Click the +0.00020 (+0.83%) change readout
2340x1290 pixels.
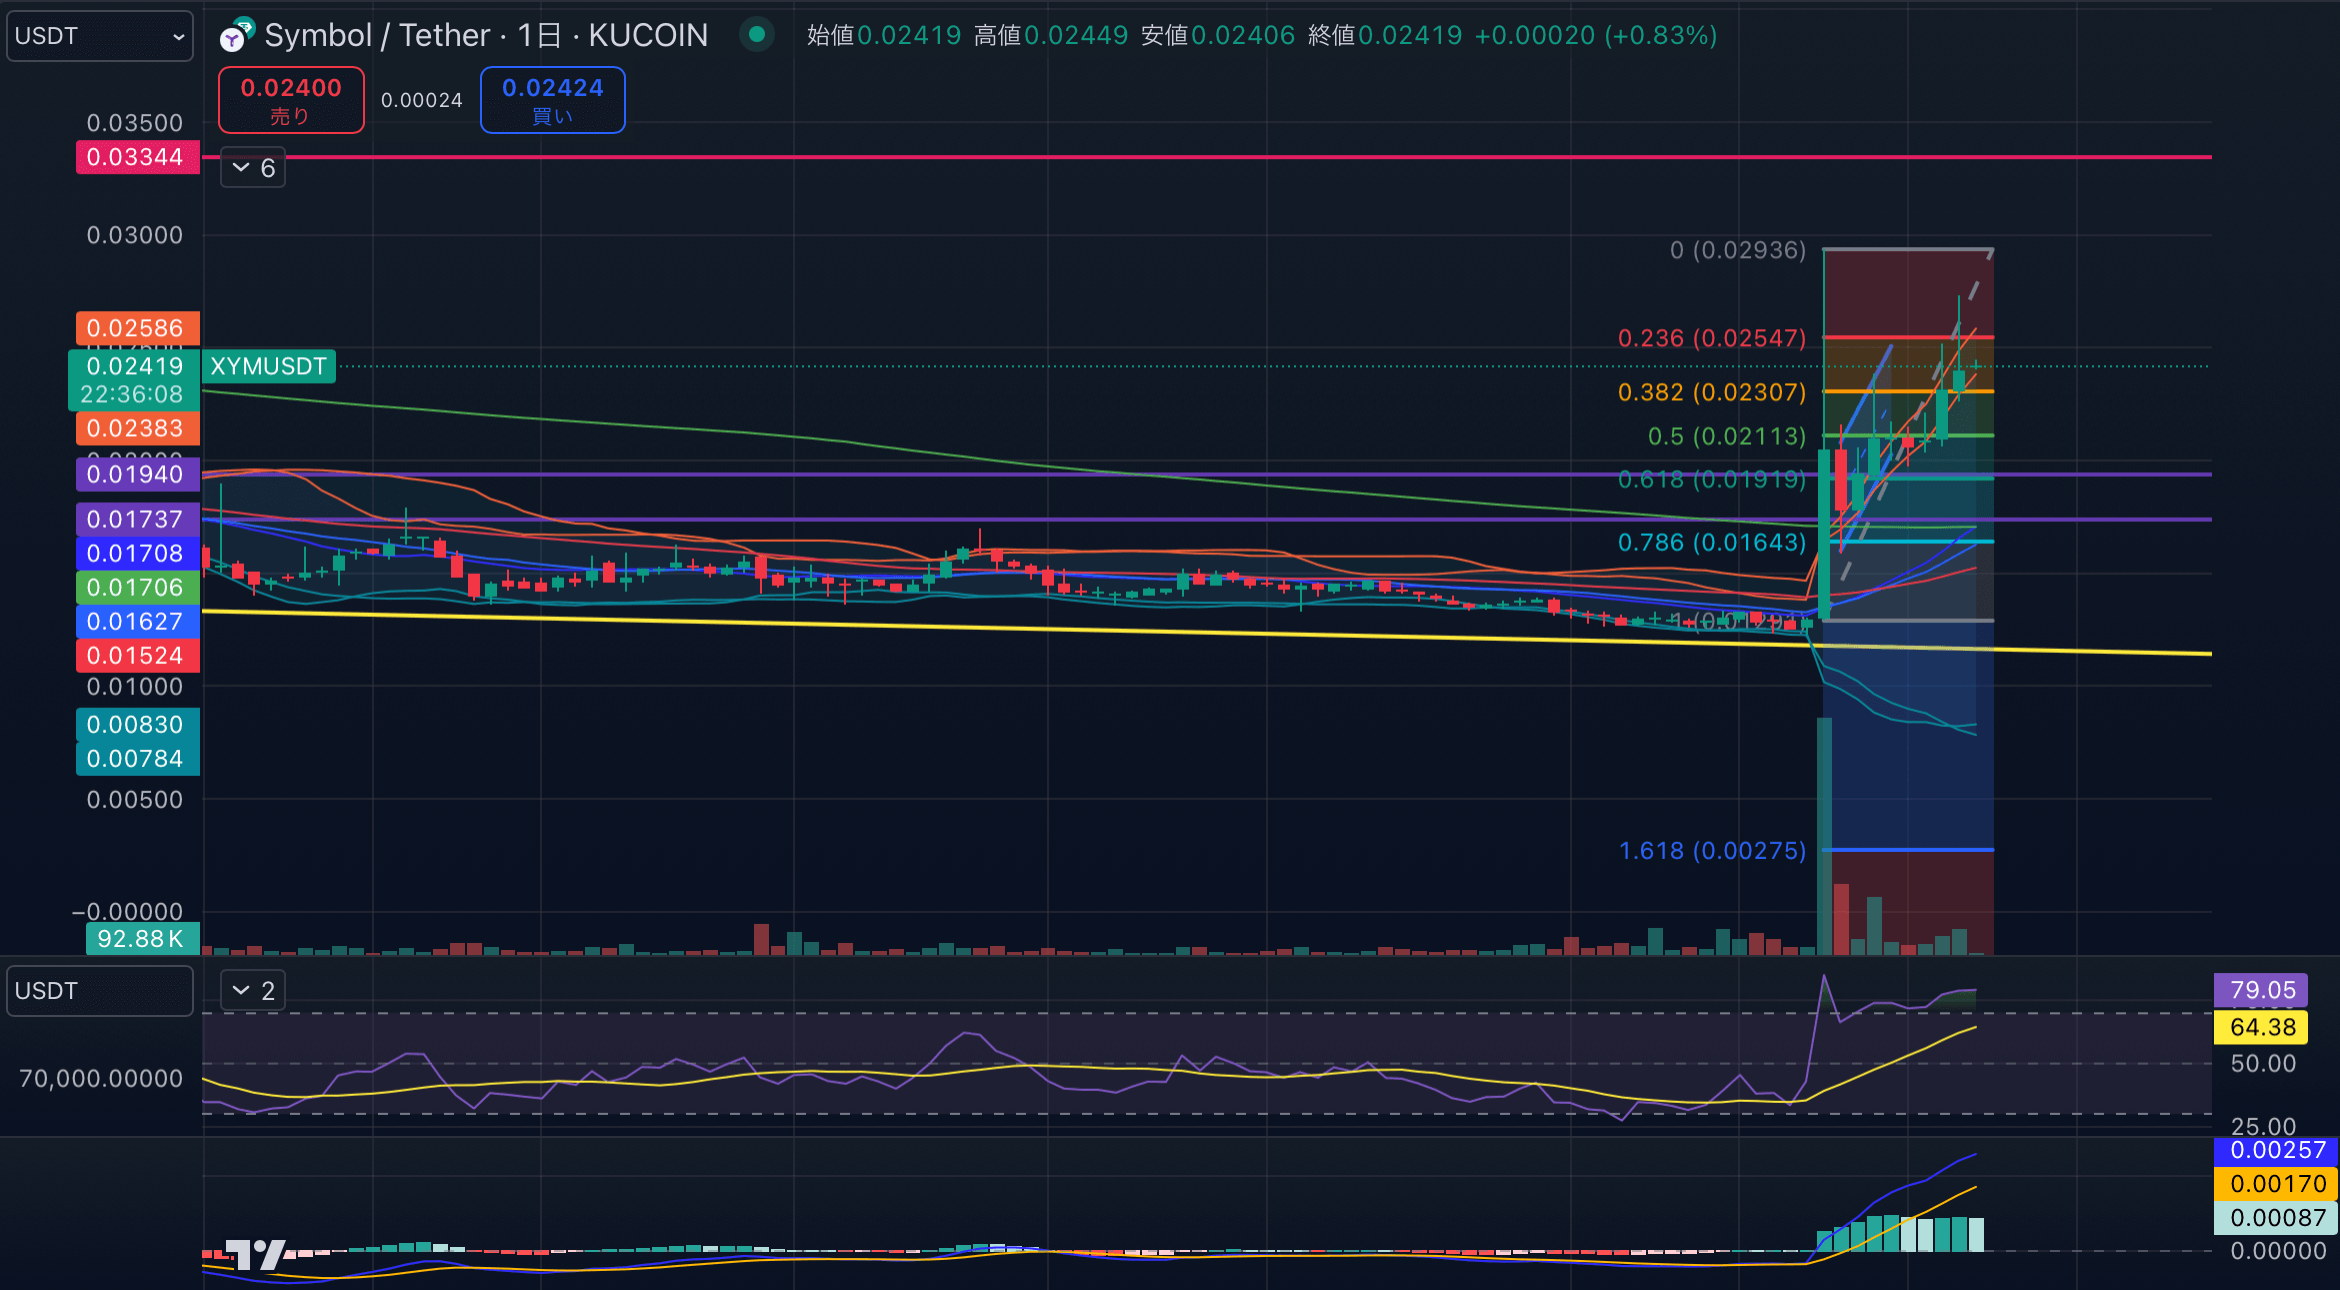1596,35
